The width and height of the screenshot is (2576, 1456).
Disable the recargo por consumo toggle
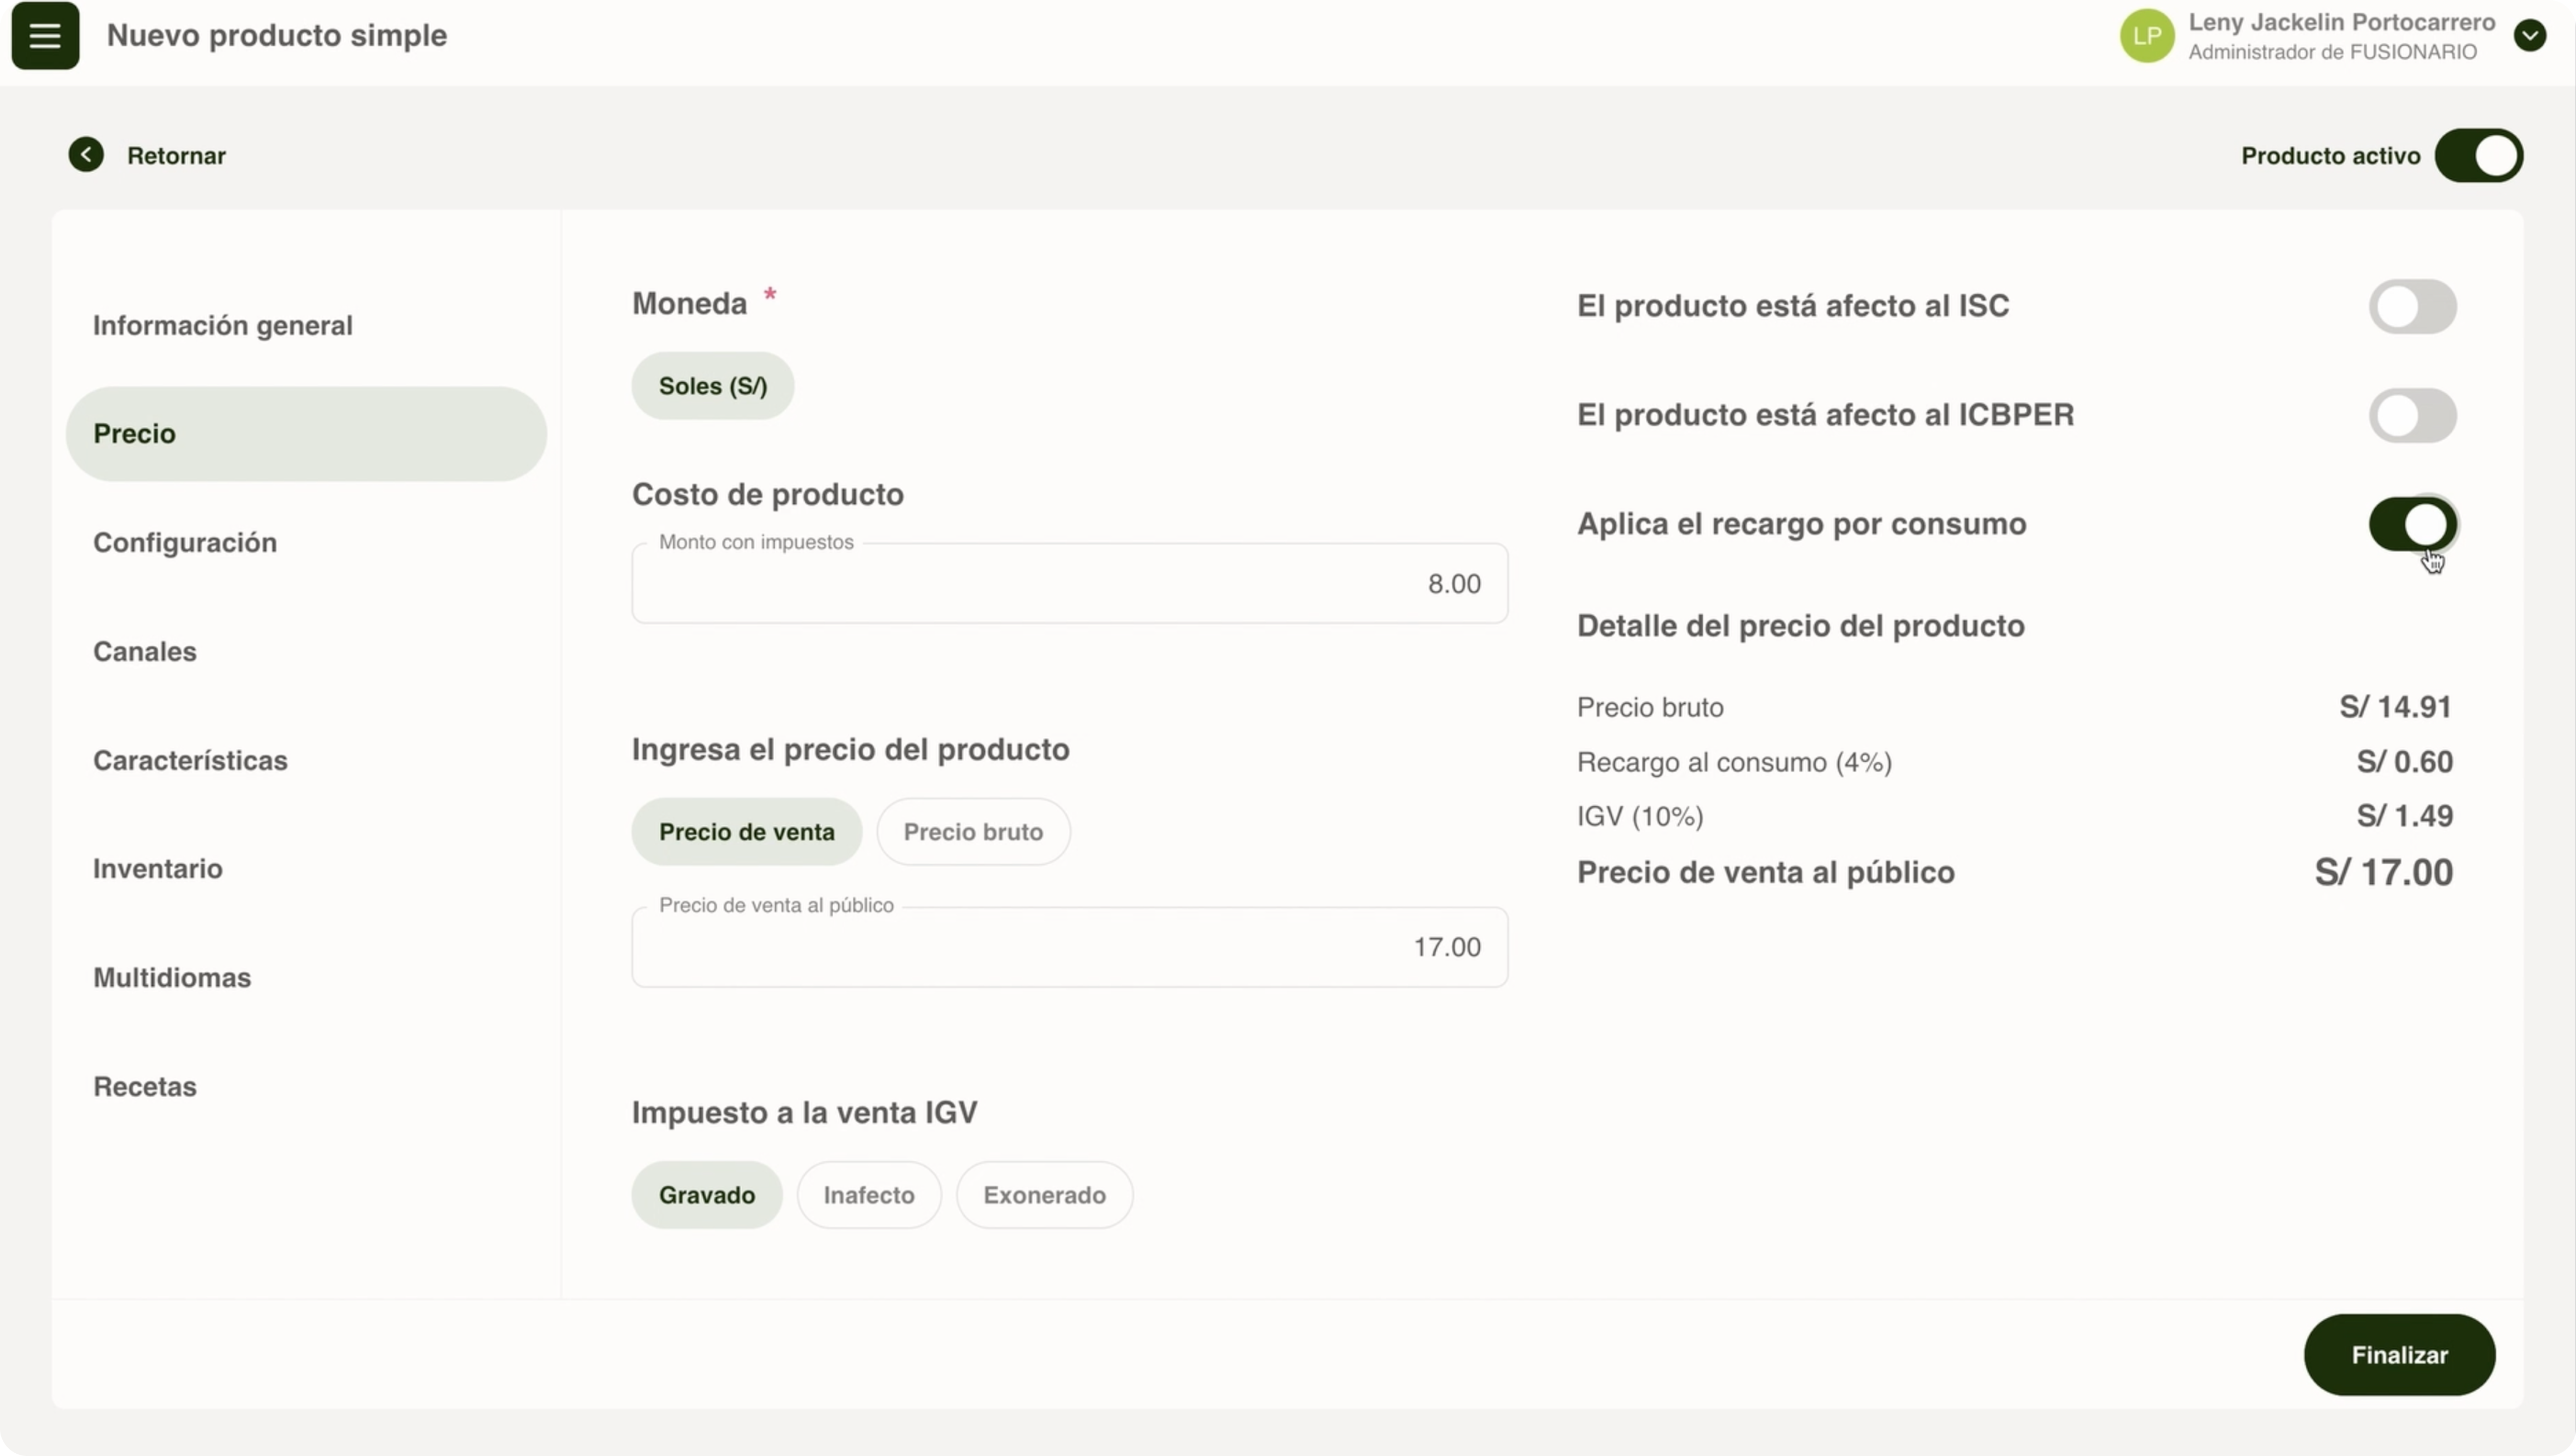click(x=2411, y=524)
